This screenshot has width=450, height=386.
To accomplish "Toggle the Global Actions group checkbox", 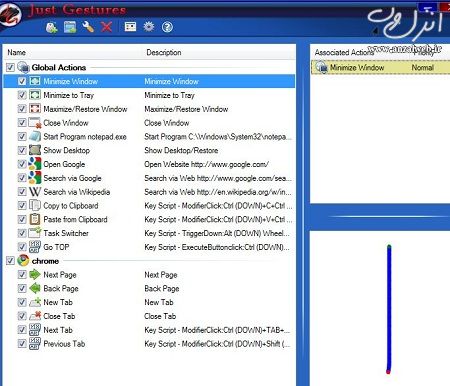I will (x=10, y=67).
